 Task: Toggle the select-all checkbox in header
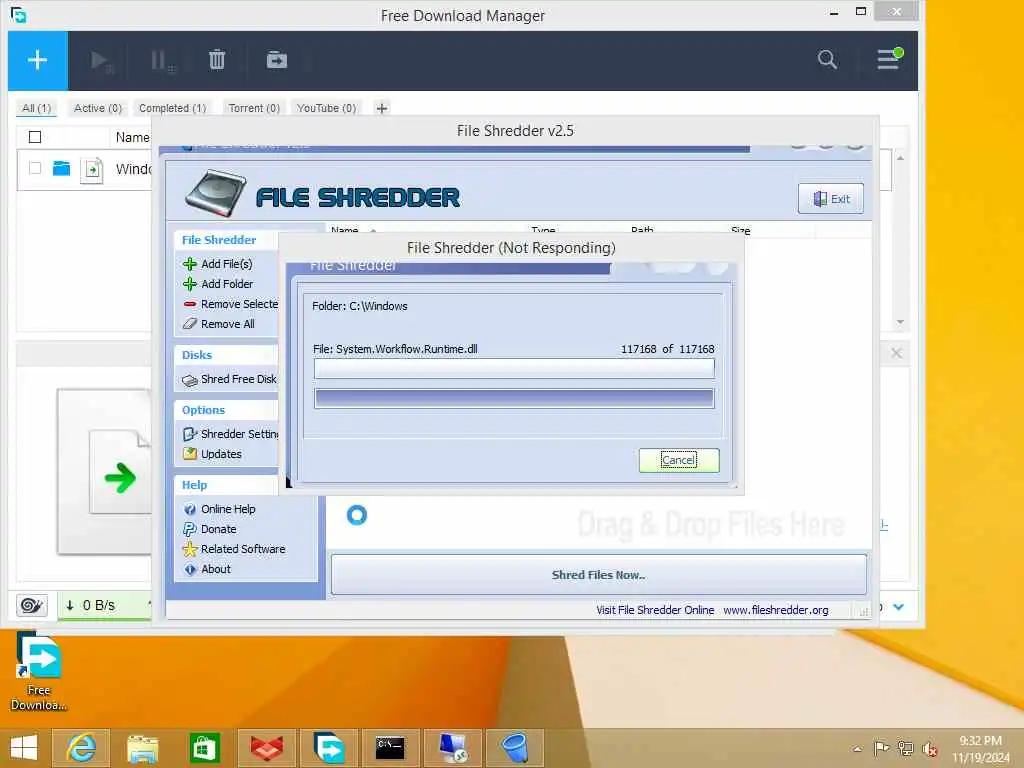[x=35, y=137]
